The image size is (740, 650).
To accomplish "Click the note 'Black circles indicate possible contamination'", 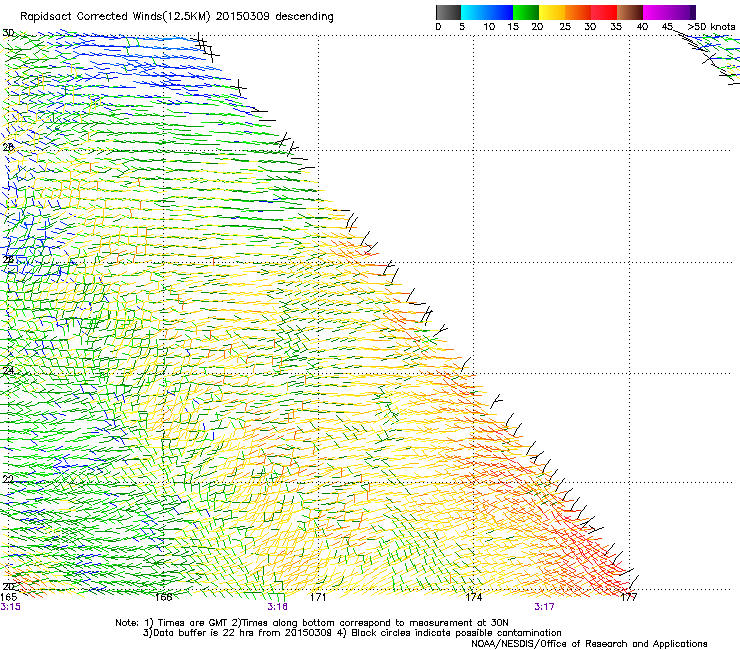I will coord(456,633).
